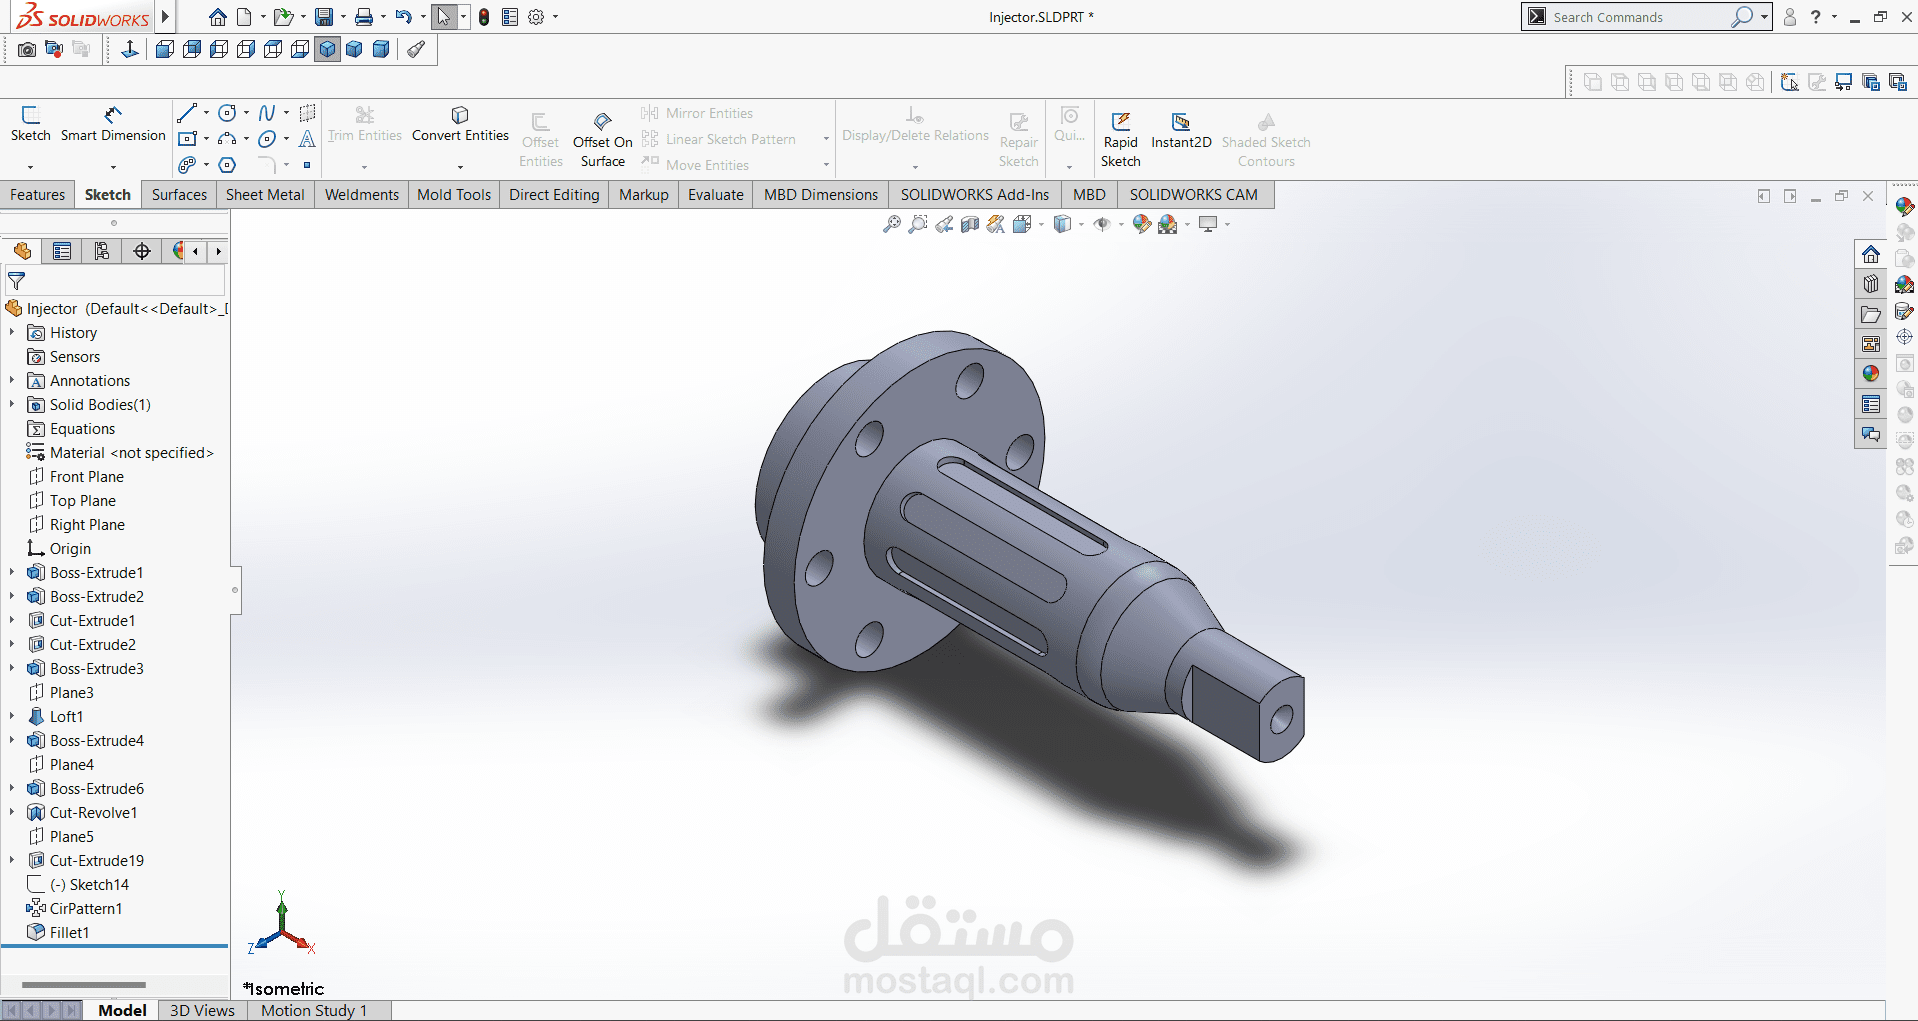The image size is (1918, 1021).
Task: Click the Save disk icon
Action: pos(324,17)
